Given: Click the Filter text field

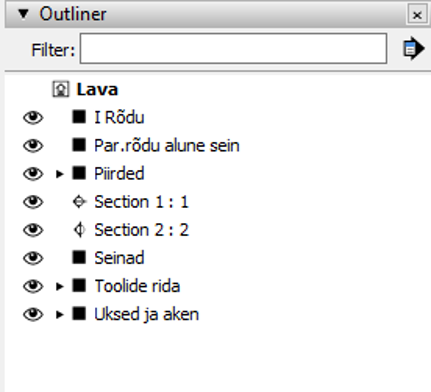Looking at the screenshot, I should pos(233,48).
